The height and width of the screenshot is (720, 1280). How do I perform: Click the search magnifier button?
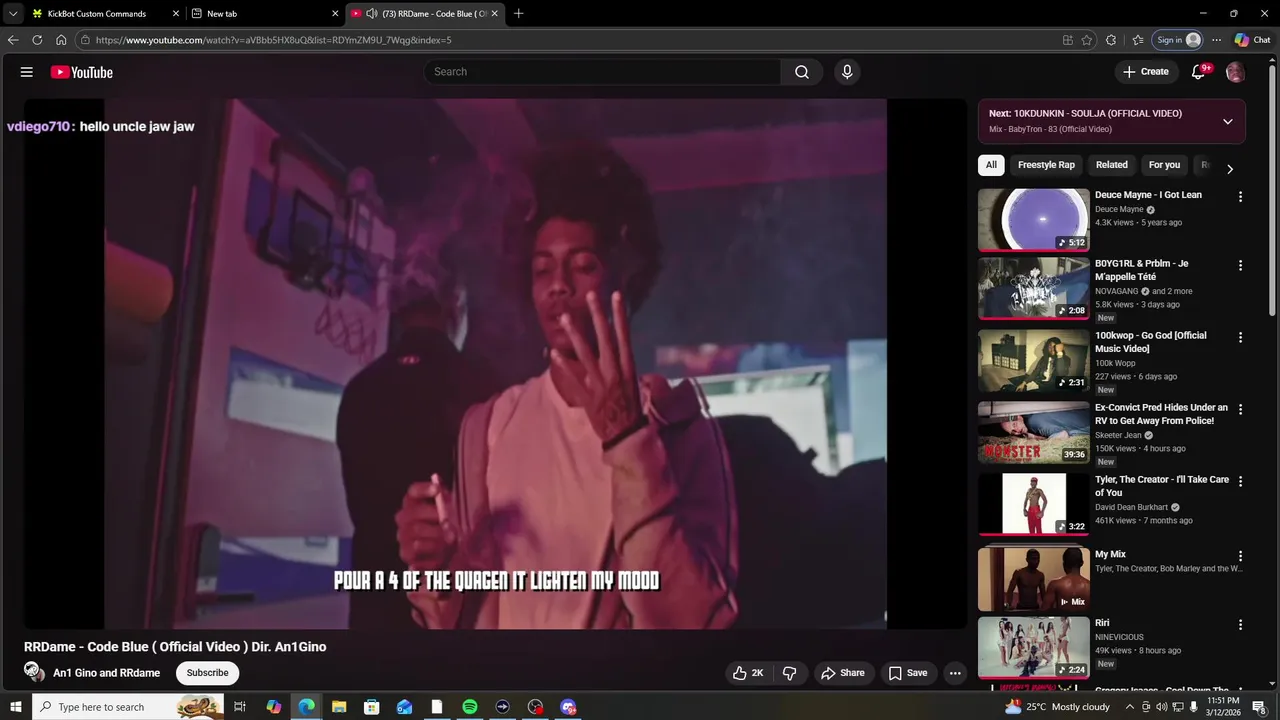802,72
